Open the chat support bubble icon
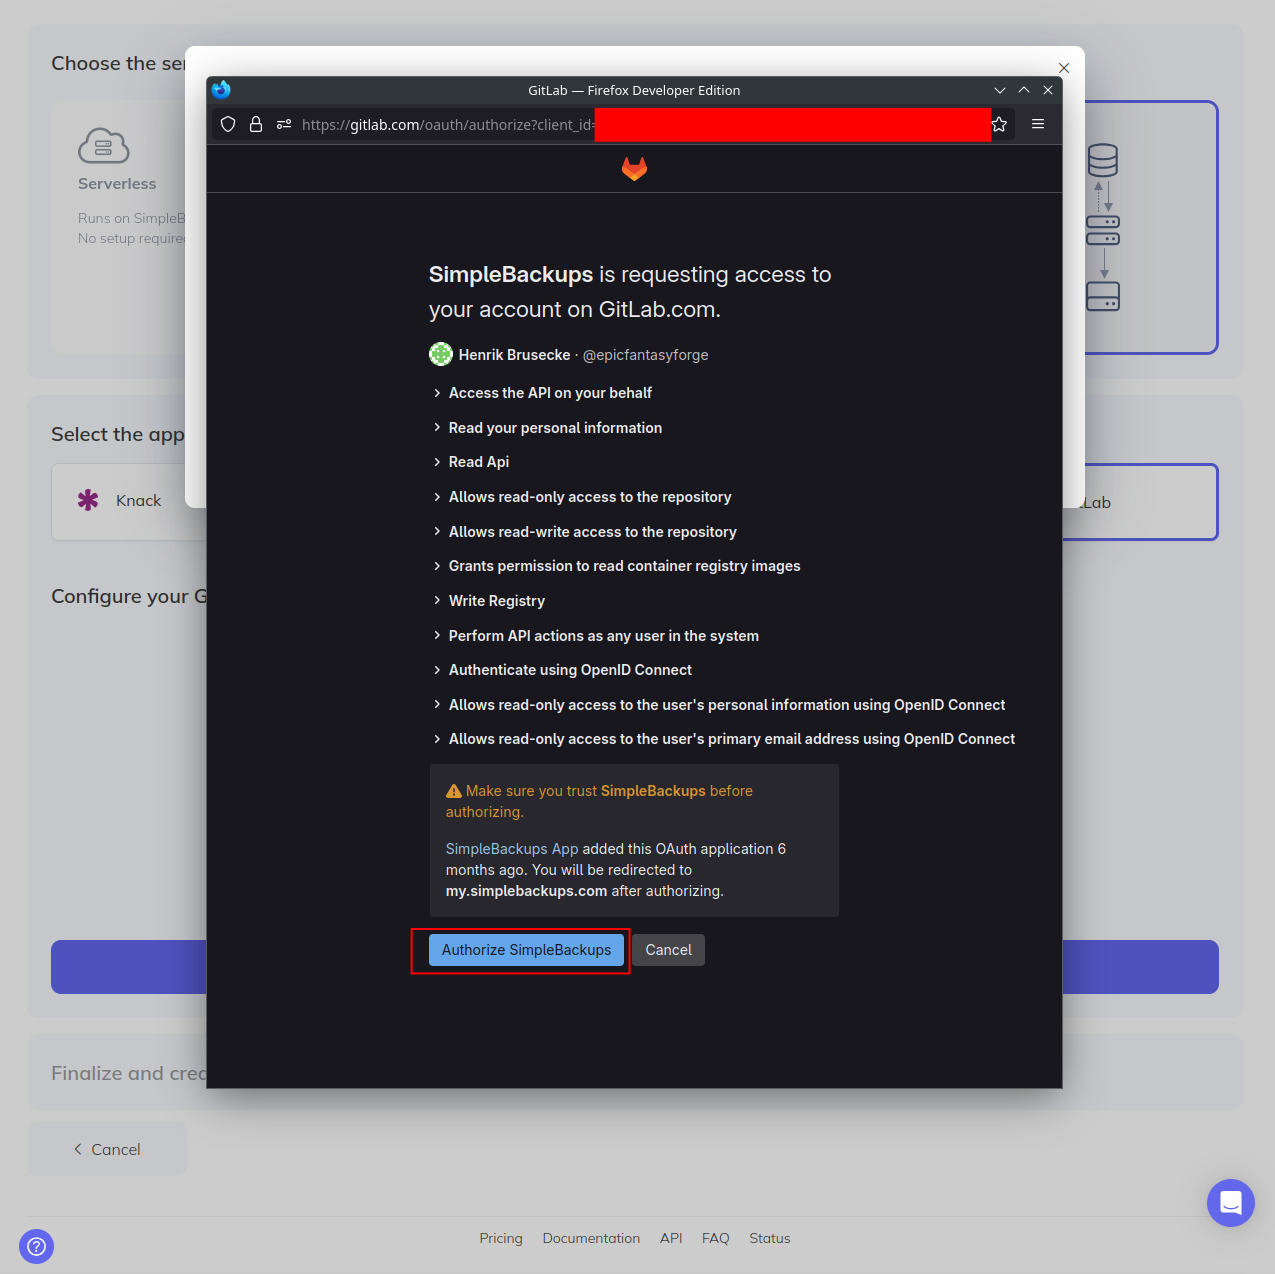 point(1231,1203)
